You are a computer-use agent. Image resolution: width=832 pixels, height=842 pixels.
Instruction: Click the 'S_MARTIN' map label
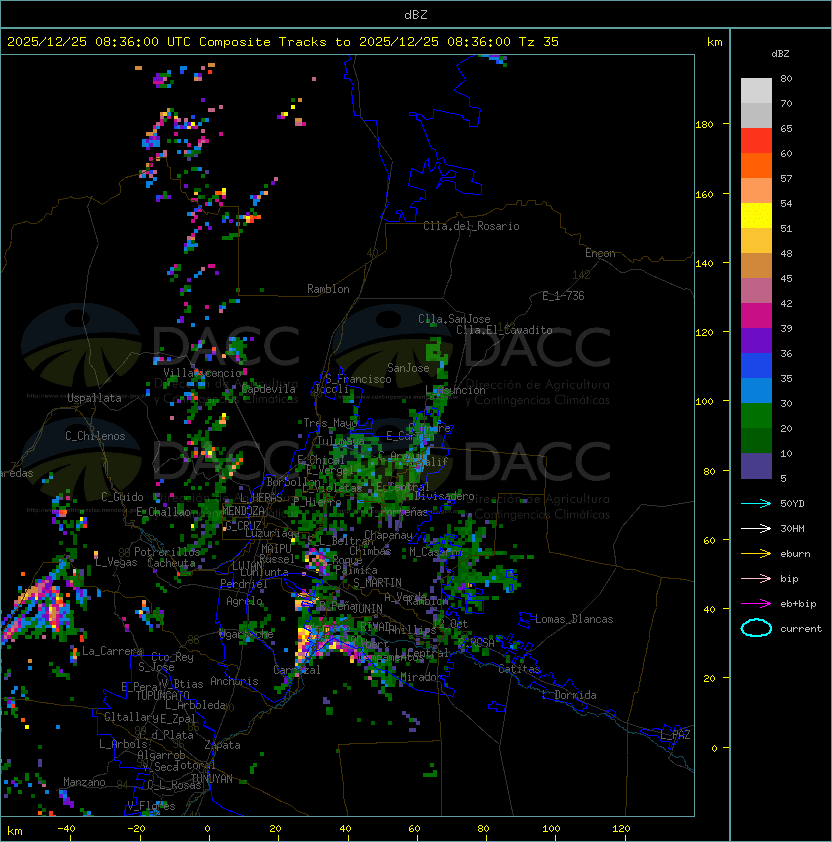point(378,583)
